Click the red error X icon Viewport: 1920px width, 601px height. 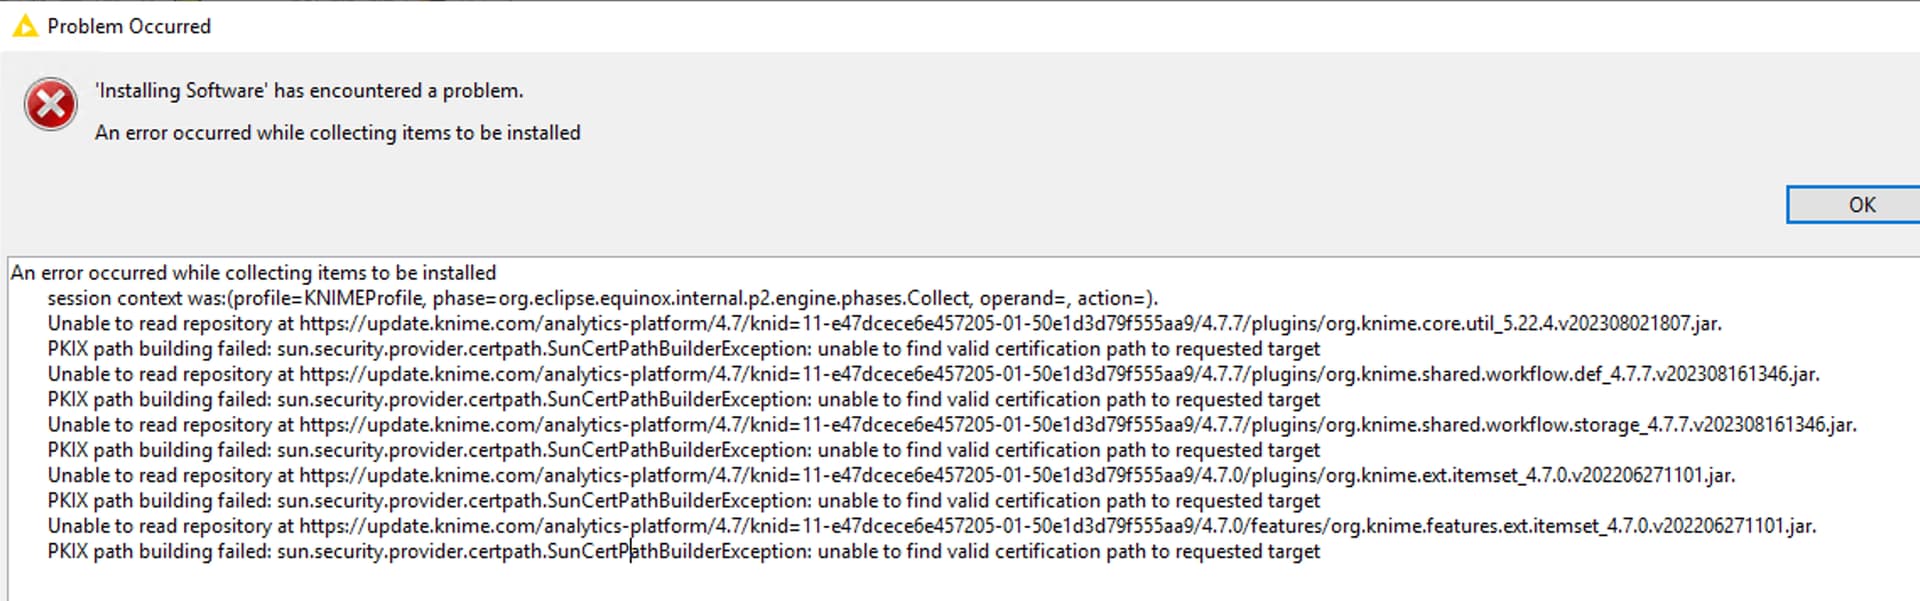(51, 104)
